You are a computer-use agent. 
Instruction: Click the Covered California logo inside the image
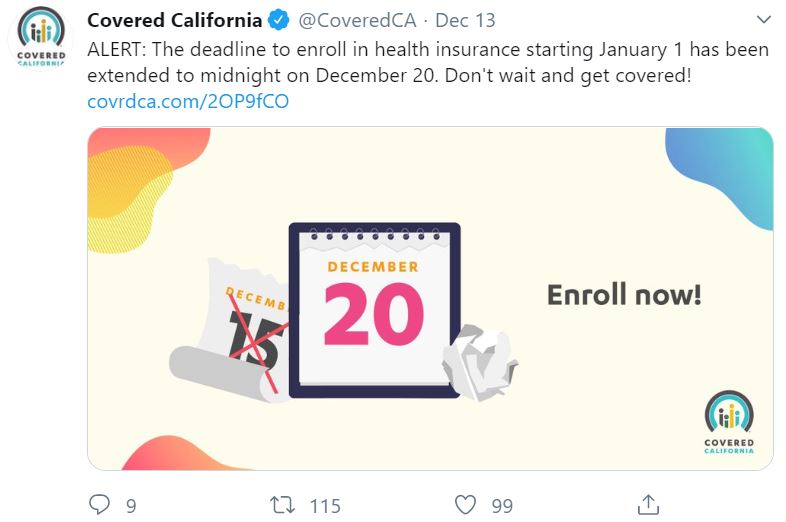click(729, 422)
